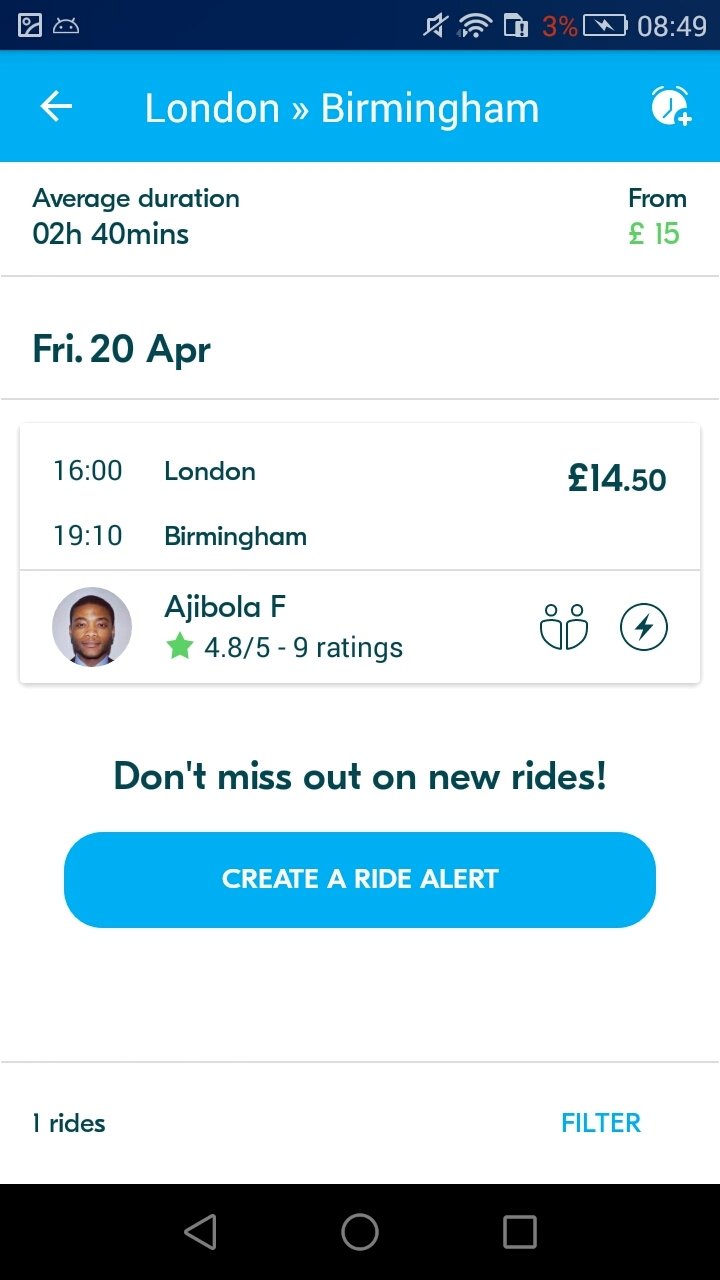720x1280 pixels.
Task: Tap the Fri. 20 Apr date header
Action: 122,350
